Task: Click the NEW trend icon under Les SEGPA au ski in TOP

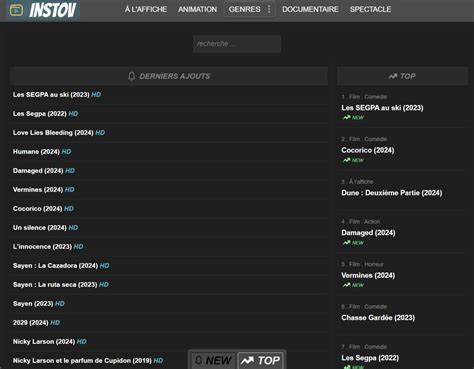Action: point(347,117)
